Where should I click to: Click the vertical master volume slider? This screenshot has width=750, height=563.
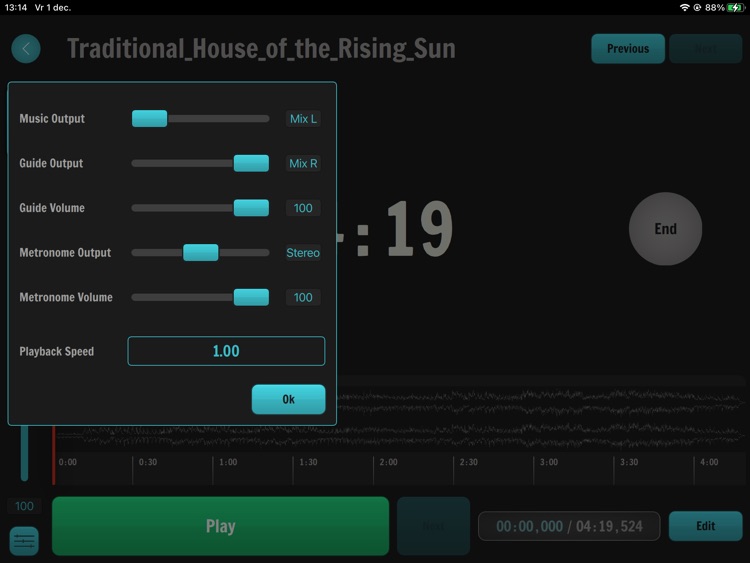[24, 453]
